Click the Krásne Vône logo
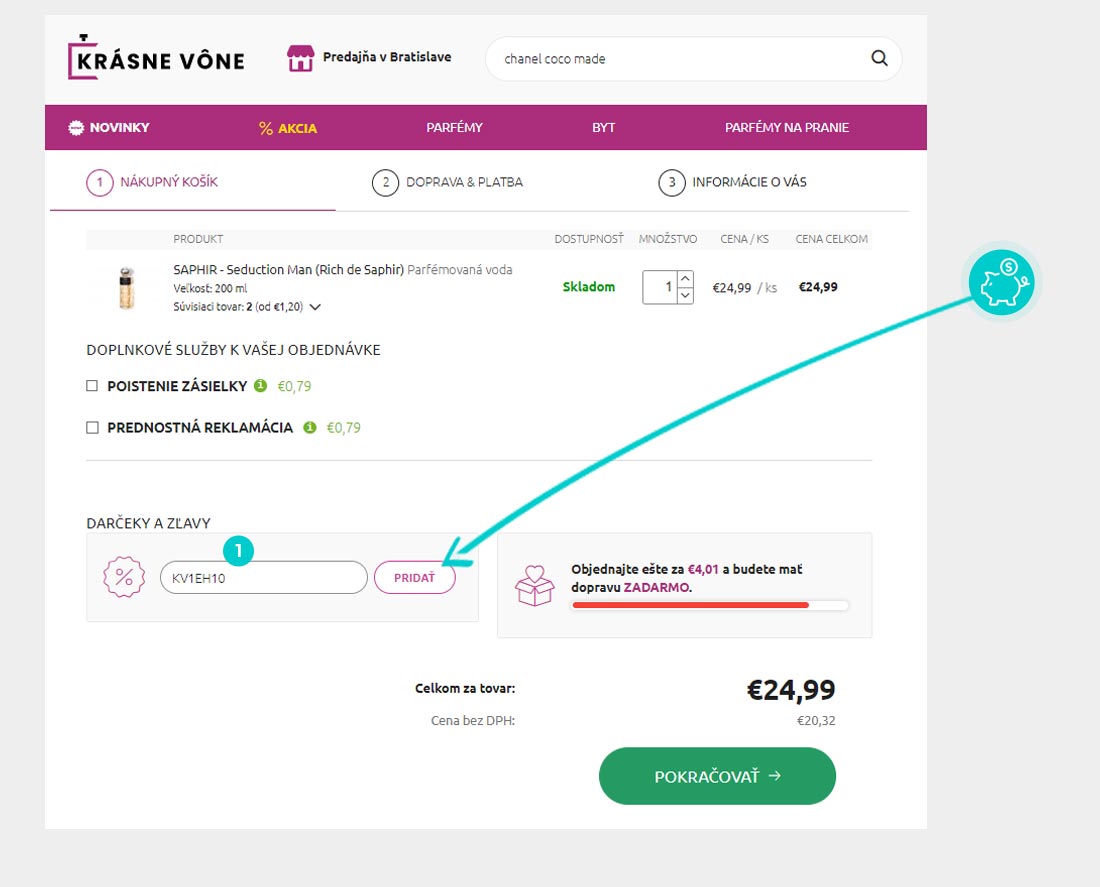1100x887 pixels. [156, 58]
